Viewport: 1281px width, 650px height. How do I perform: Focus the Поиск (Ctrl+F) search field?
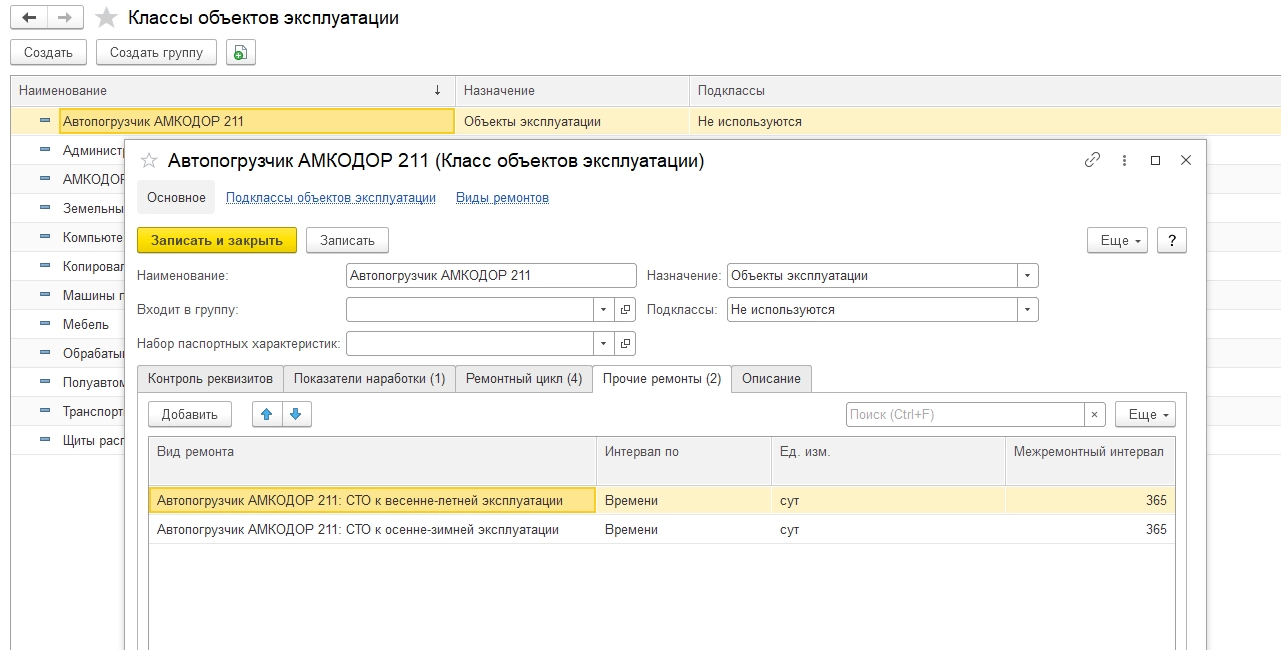(x=965, y=414)
